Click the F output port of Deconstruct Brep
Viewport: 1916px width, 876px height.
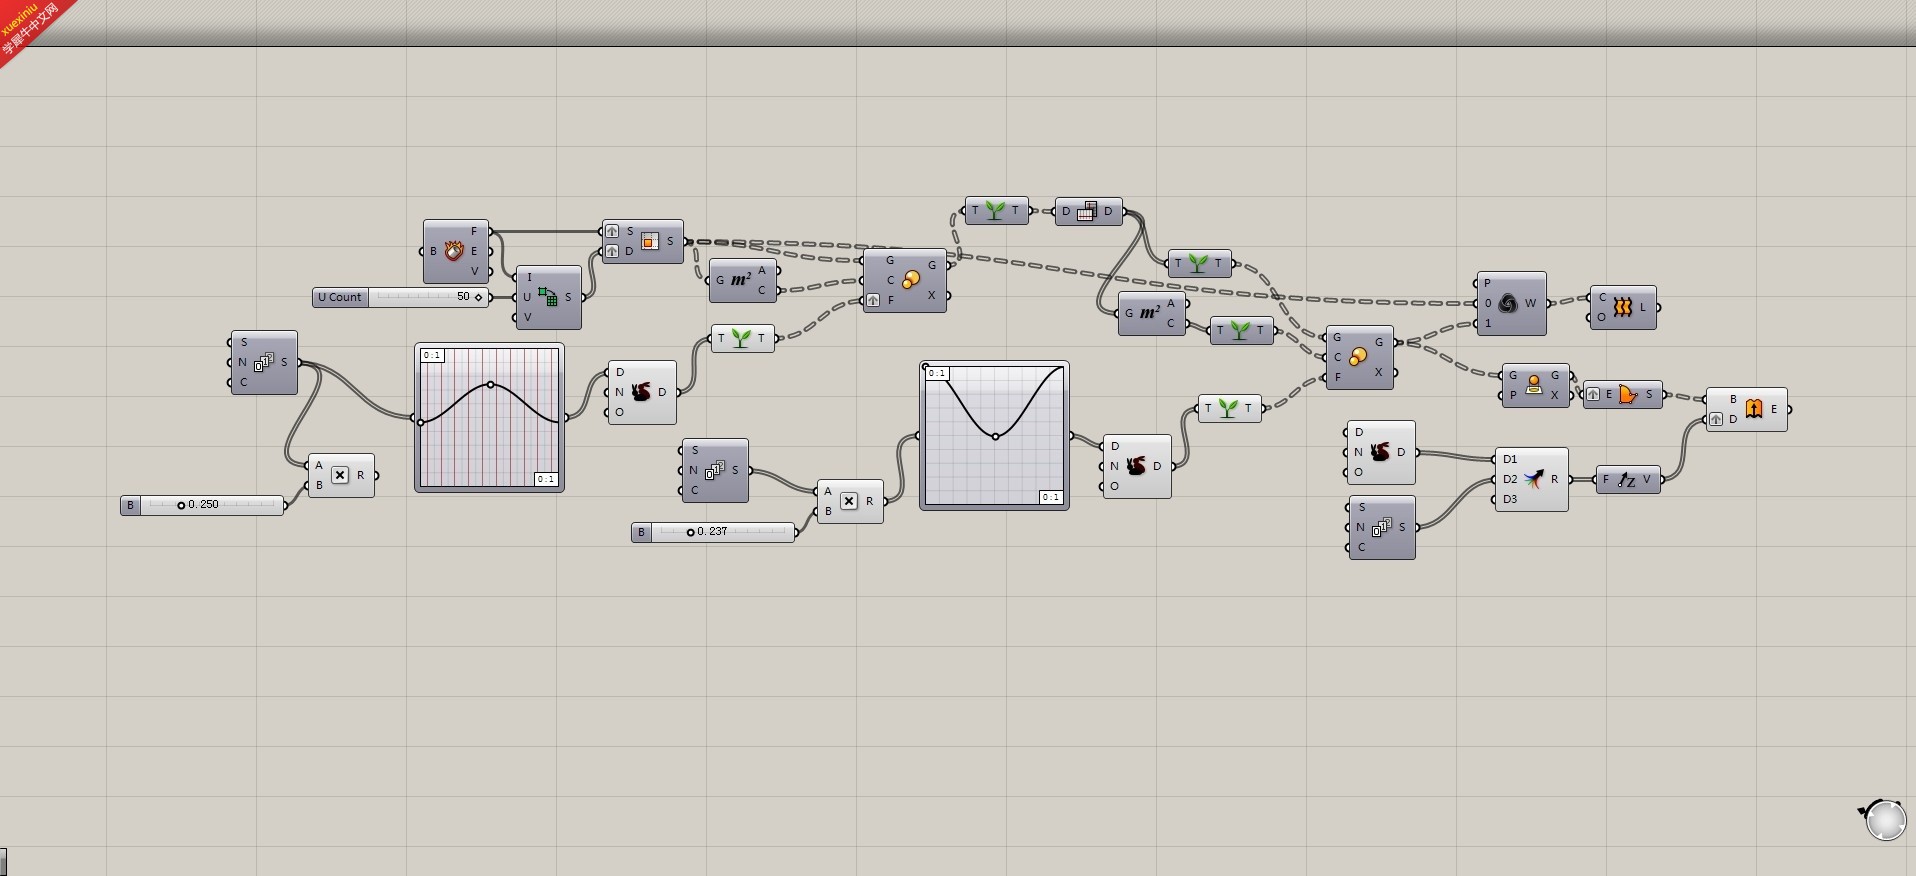click(x=491, y=231)
